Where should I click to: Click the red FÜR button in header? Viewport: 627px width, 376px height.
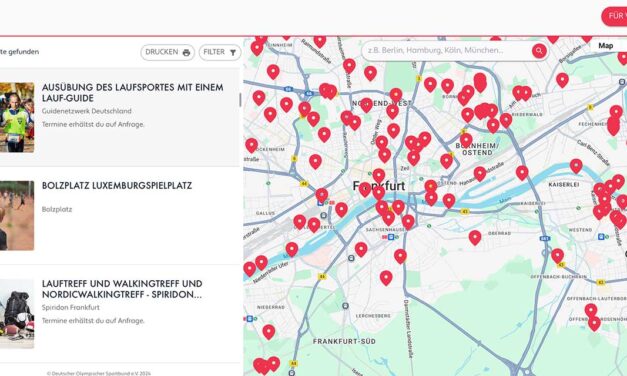(x=614, y=16)
